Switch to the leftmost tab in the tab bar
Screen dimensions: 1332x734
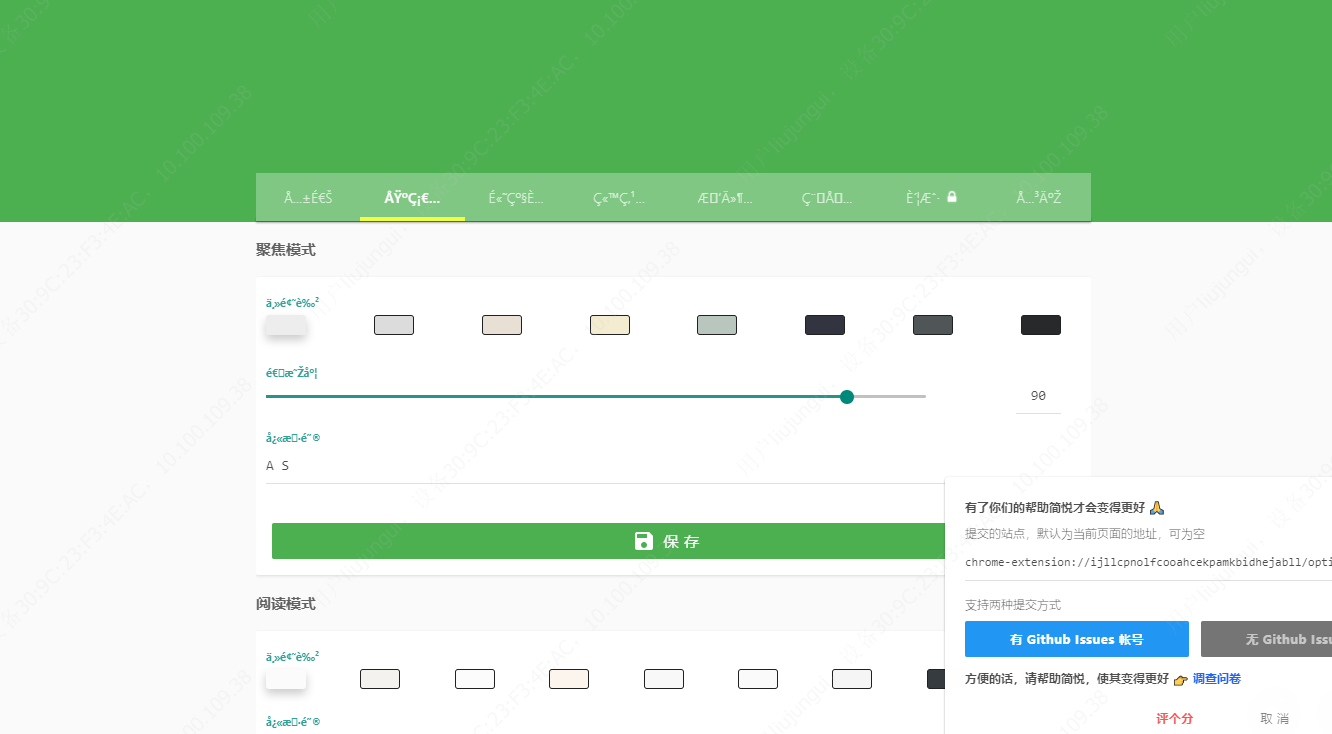(308, 197)
